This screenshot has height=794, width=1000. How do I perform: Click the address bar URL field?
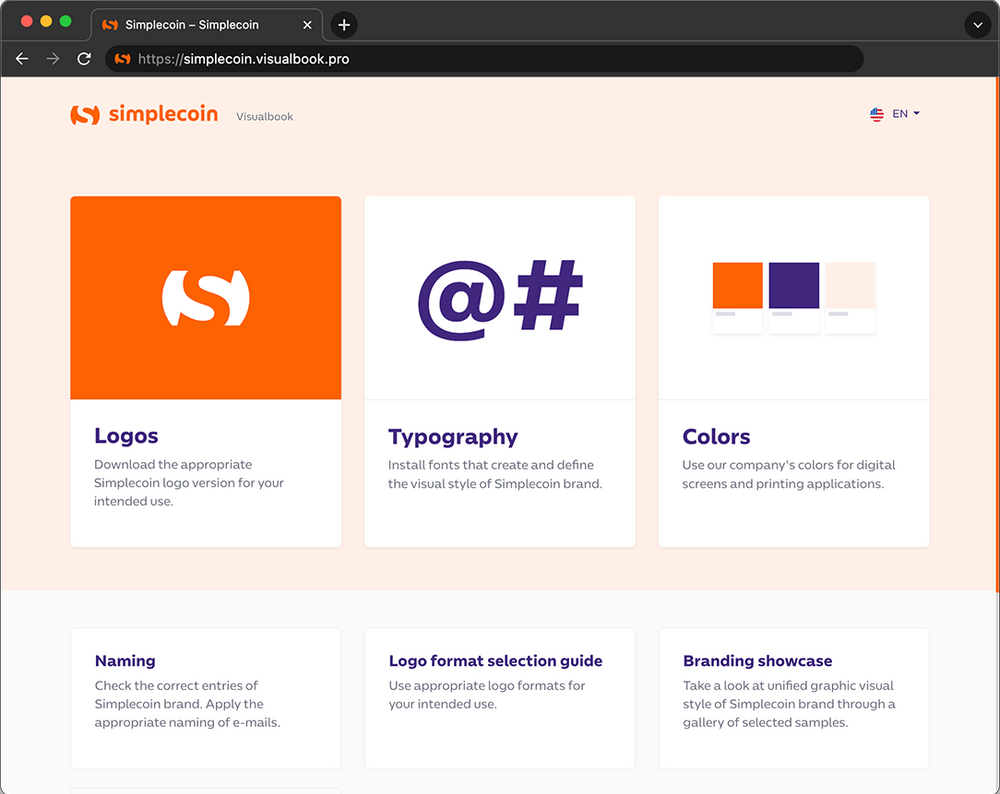point(485,59)
